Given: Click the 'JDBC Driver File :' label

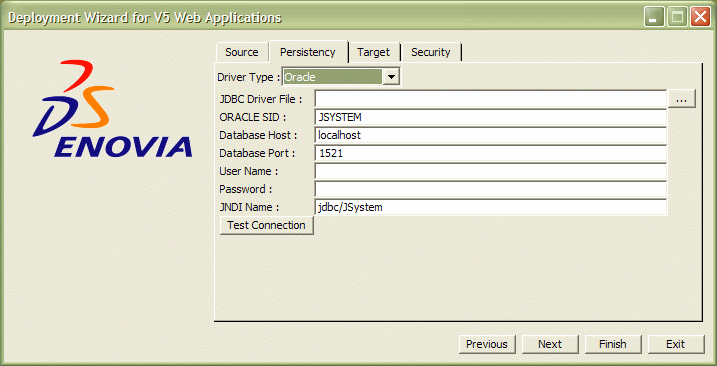Looking at the screenshot, I should [261, 99].
